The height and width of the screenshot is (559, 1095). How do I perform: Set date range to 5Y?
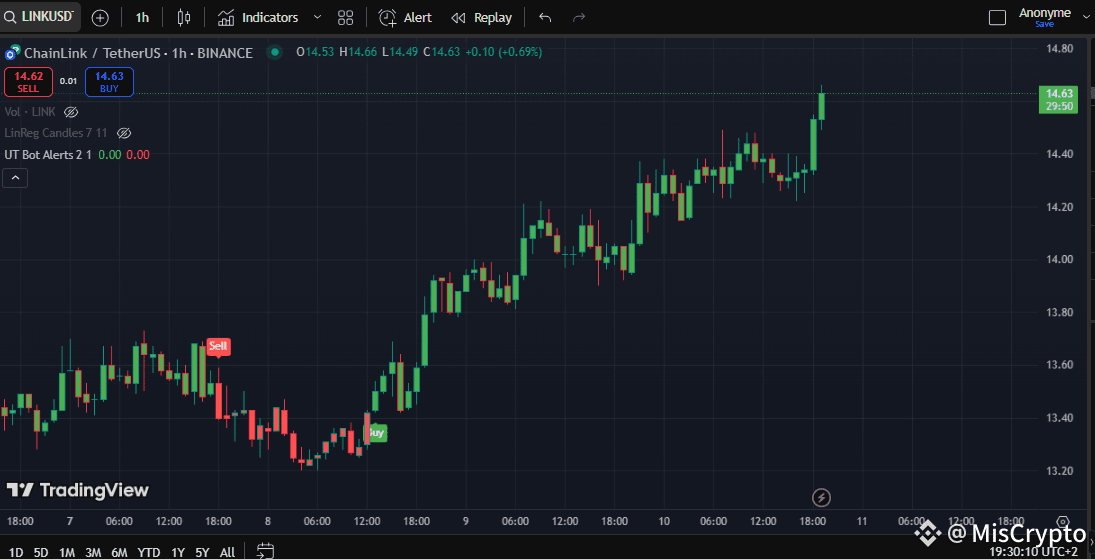[202, 552]
